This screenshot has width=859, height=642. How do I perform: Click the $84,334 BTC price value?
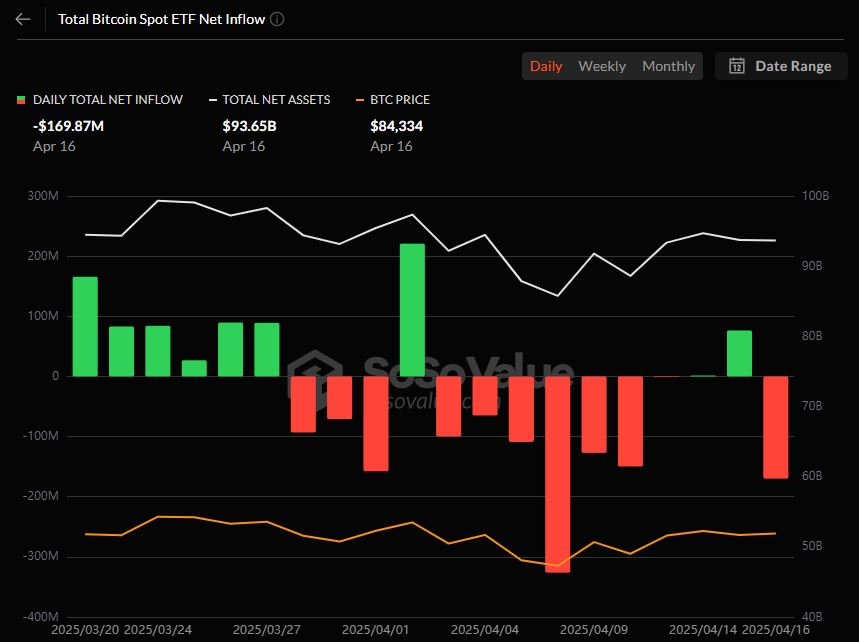coord(397,126)
